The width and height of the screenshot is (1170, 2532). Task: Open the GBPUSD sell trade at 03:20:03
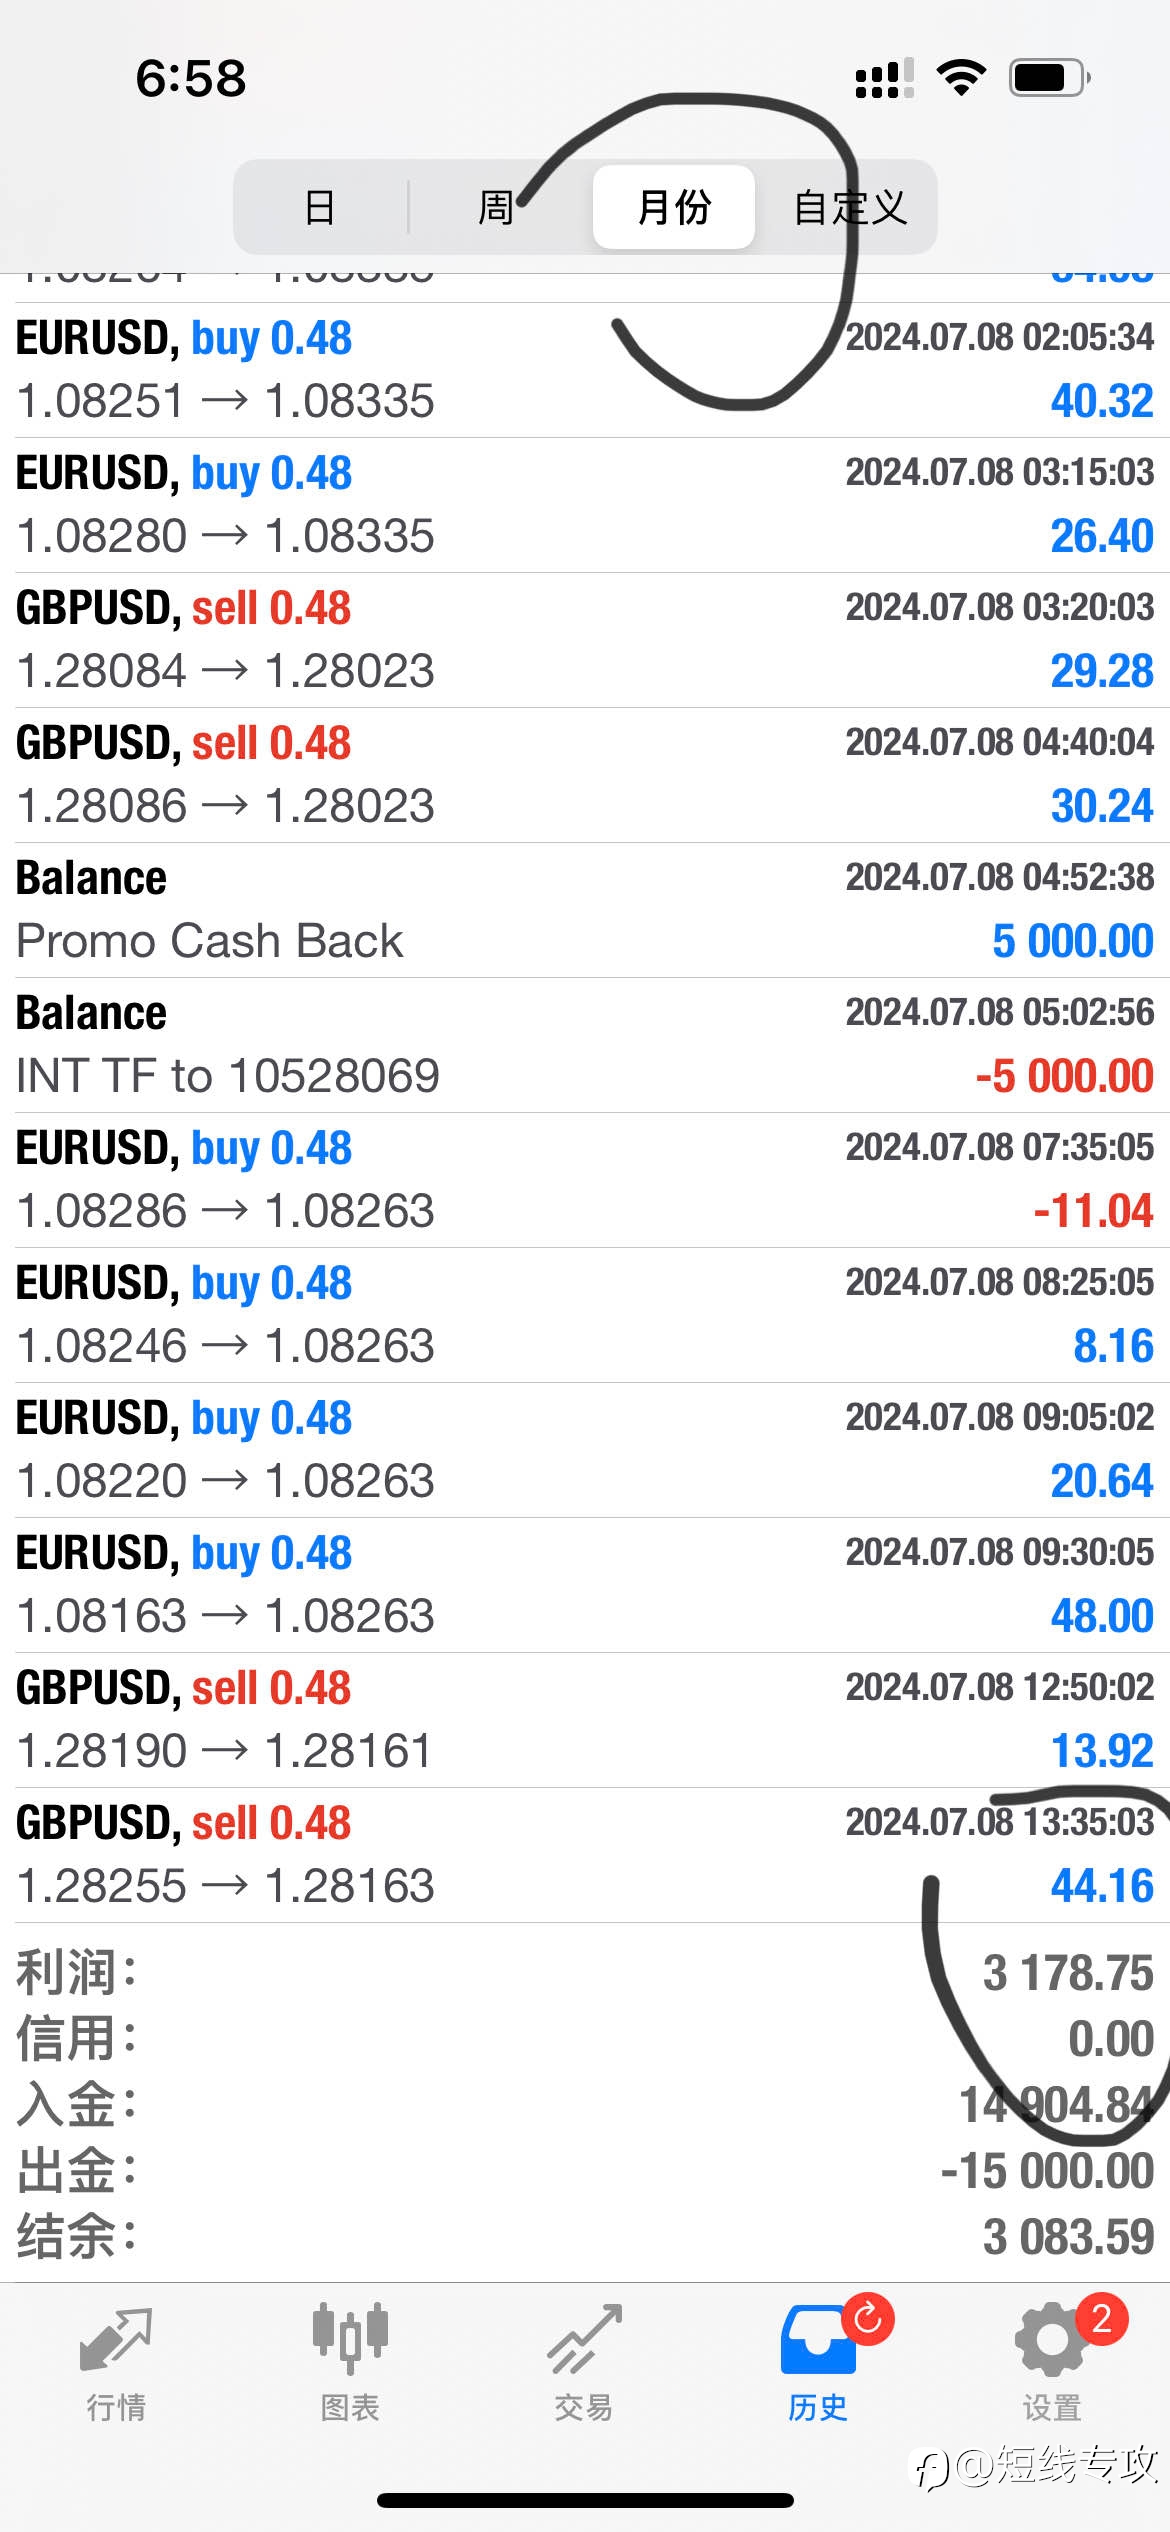[x=585, y=640]
